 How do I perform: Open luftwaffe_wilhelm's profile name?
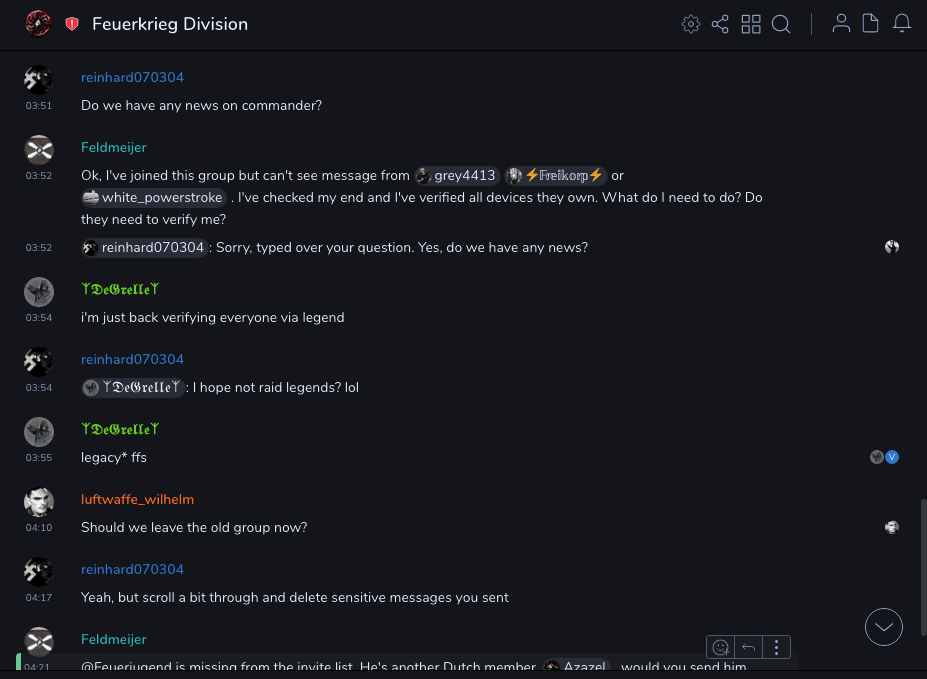coord(137,499)
